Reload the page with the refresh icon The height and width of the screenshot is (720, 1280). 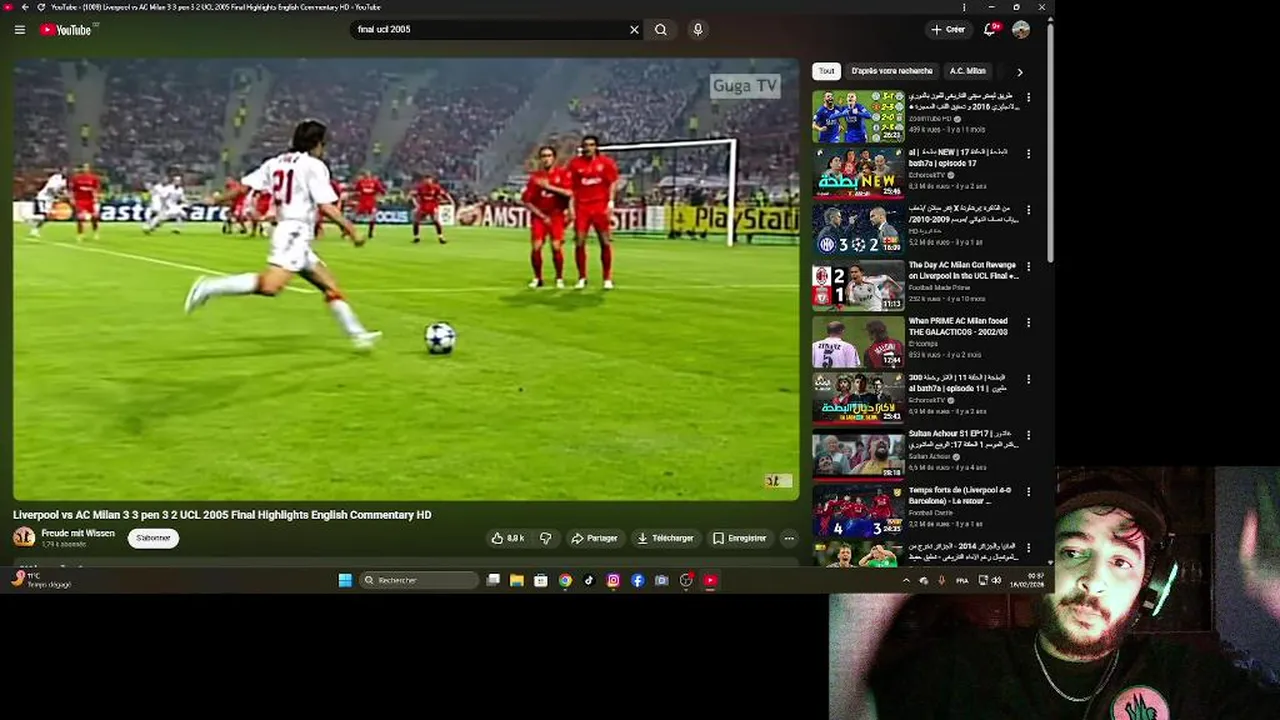tap(41, 7)
